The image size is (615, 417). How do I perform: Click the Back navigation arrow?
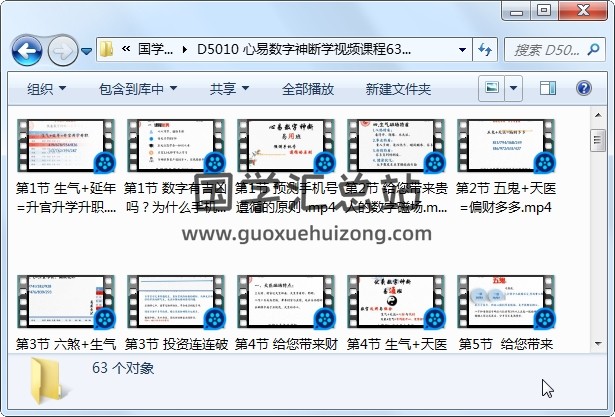[27, 49]
